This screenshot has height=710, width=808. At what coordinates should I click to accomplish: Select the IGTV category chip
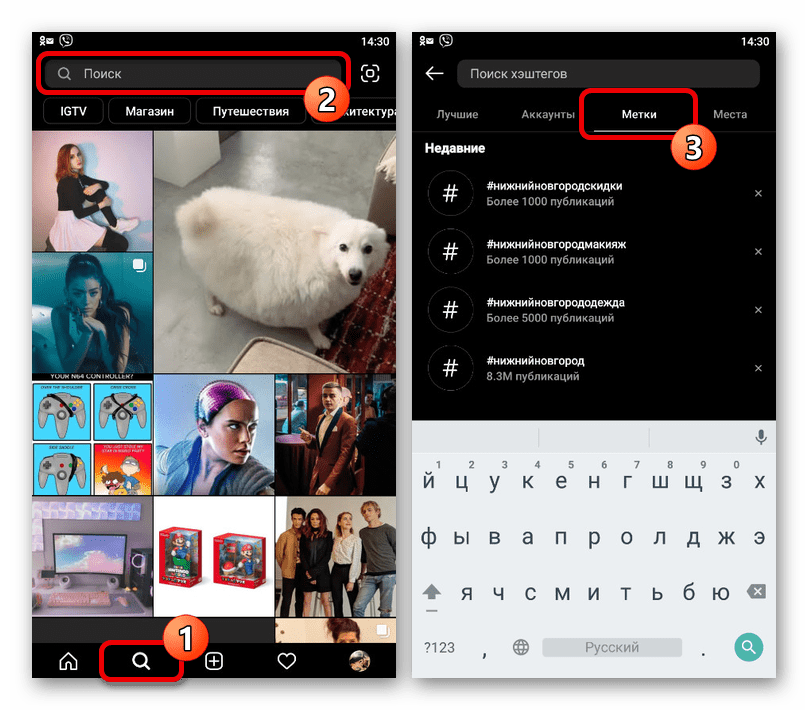click(x=73, y=111)
